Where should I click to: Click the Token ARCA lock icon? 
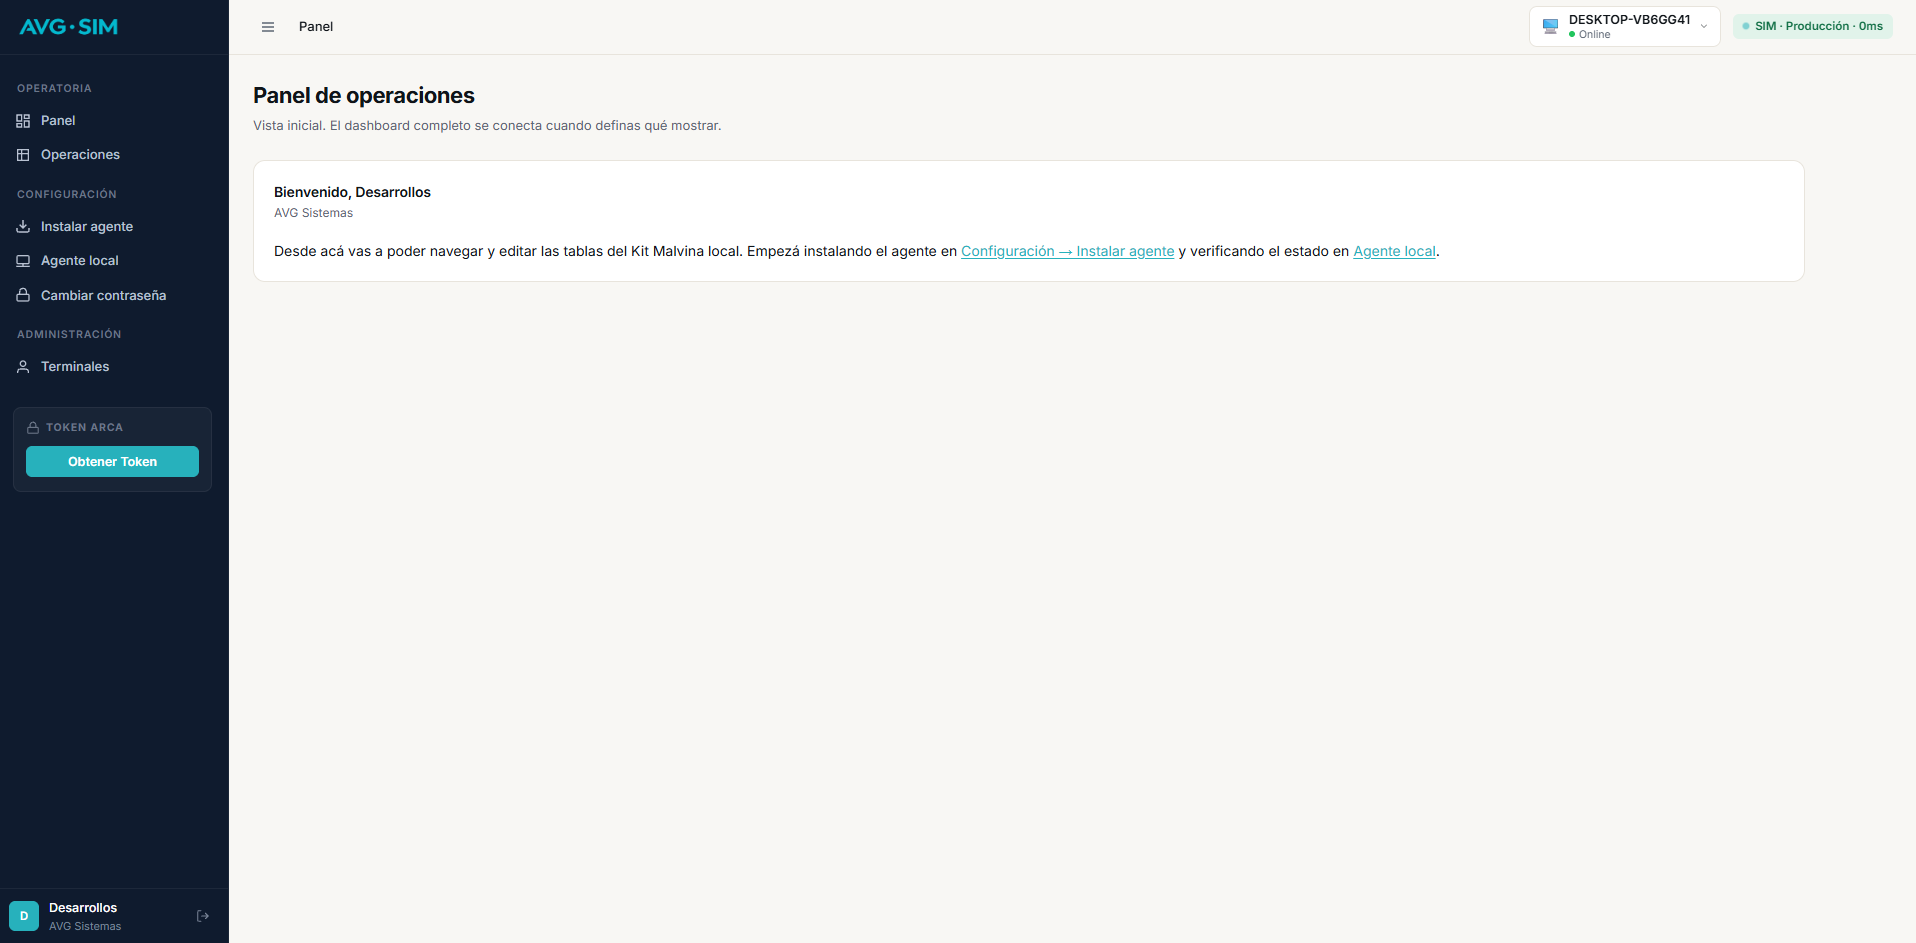coord(33,428)
